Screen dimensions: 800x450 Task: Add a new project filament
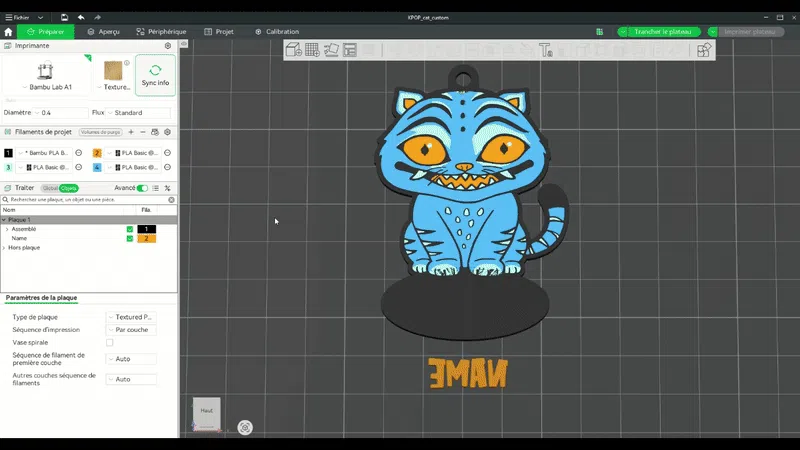(131, 132)
